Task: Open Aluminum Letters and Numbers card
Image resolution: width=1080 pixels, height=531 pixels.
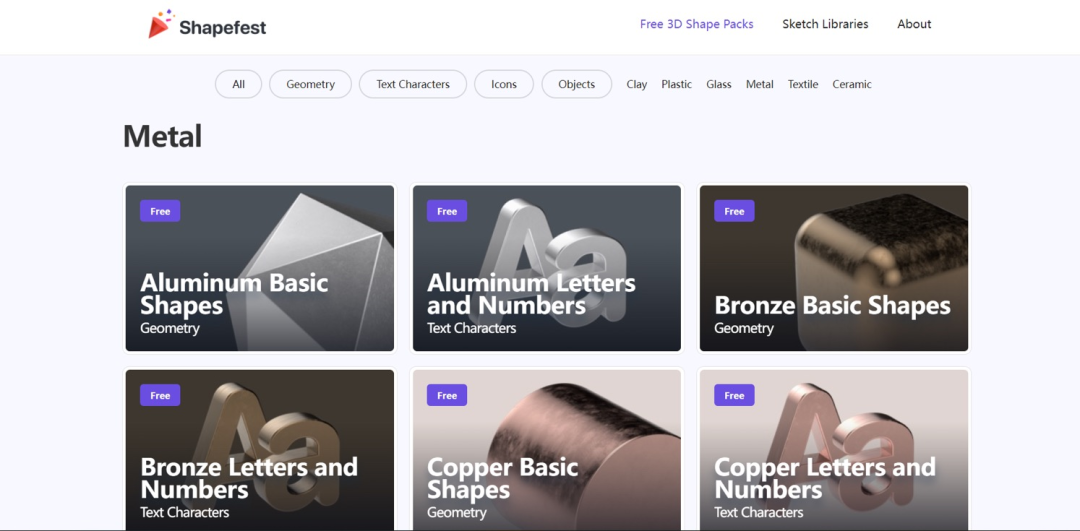Action: coord(547,268)
